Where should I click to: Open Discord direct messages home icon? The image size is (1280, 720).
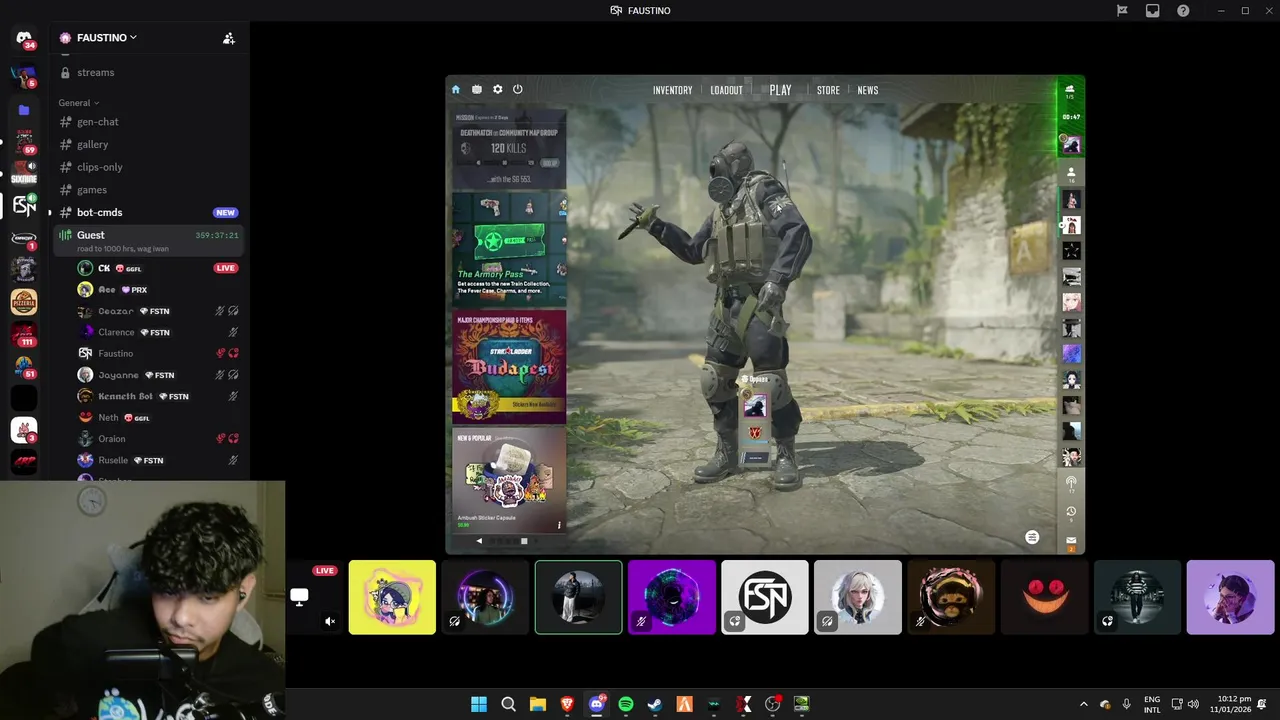point(24,38)
